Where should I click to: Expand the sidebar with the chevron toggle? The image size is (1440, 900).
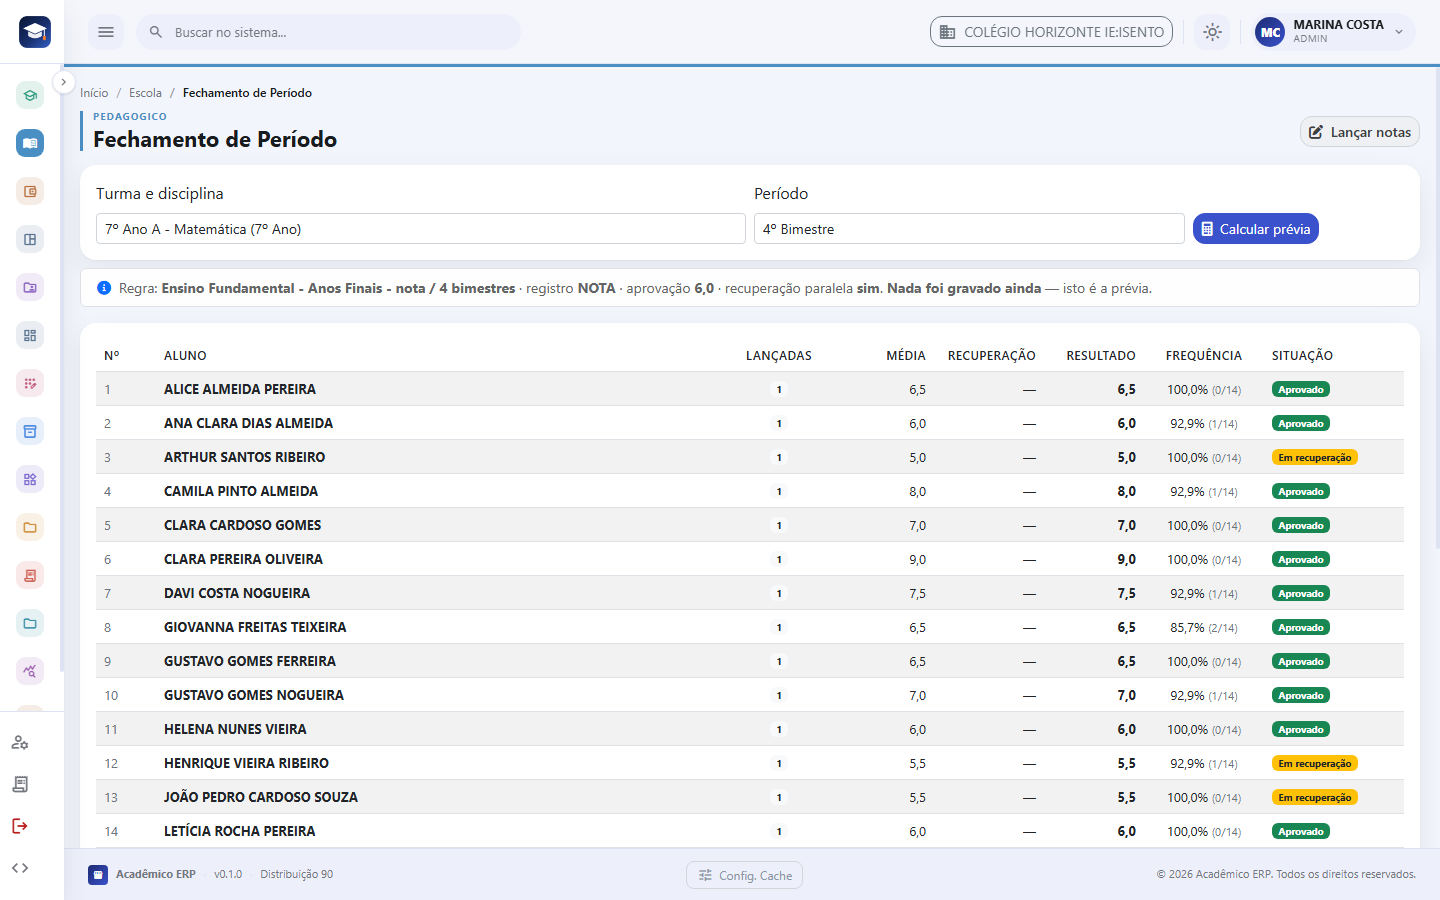coord(63,82)
